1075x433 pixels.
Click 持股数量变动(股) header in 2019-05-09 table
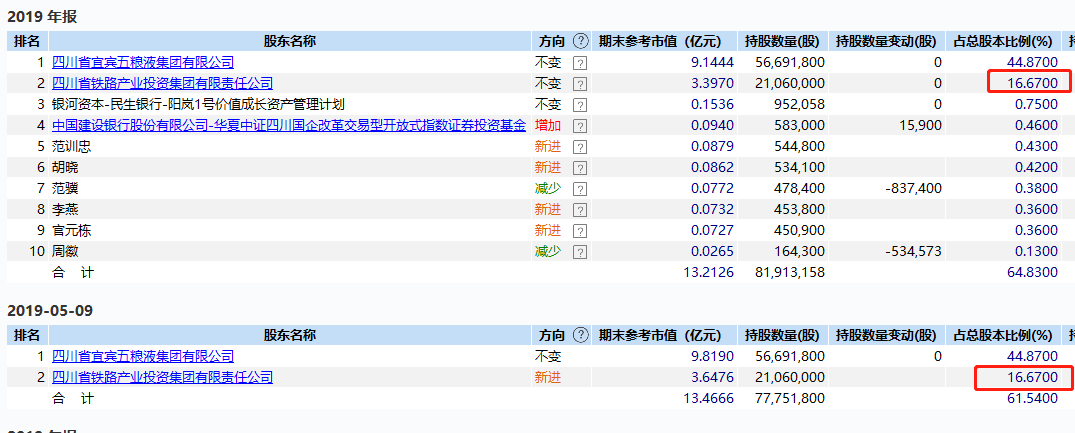886,335
